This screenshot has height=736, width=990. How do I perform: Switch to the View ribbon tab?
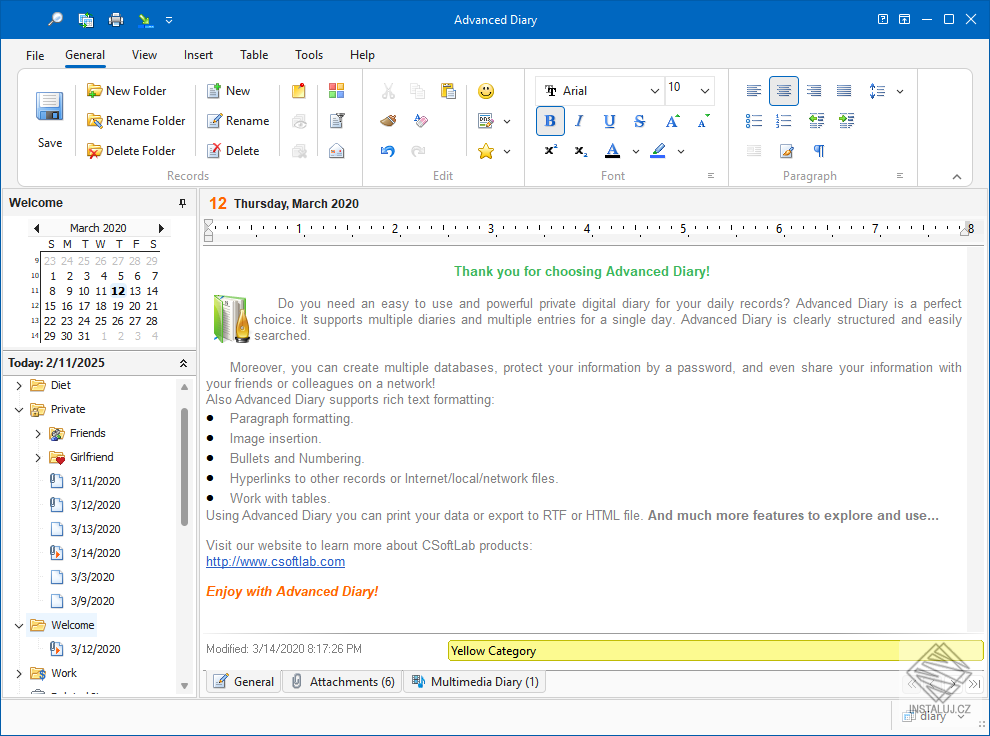coord(144,55)
